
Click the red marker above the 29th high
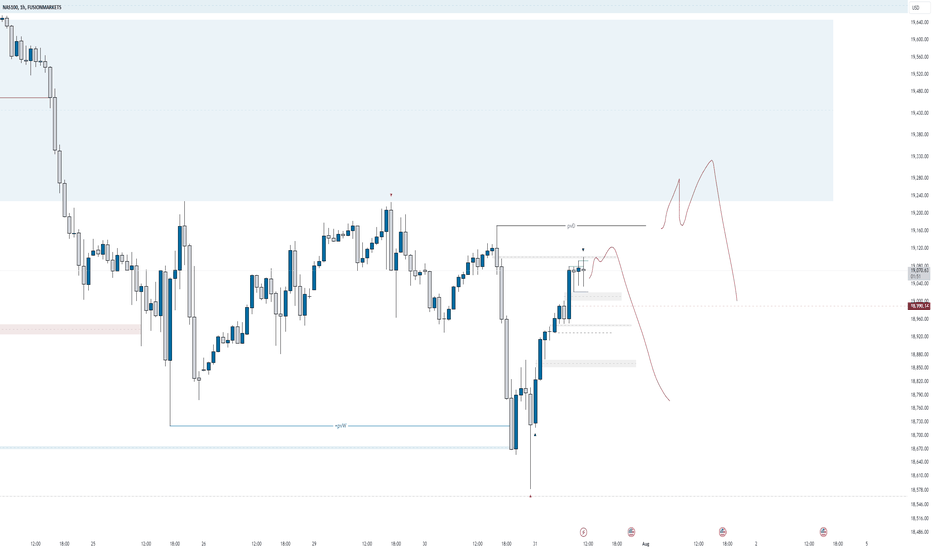point(391,194)
